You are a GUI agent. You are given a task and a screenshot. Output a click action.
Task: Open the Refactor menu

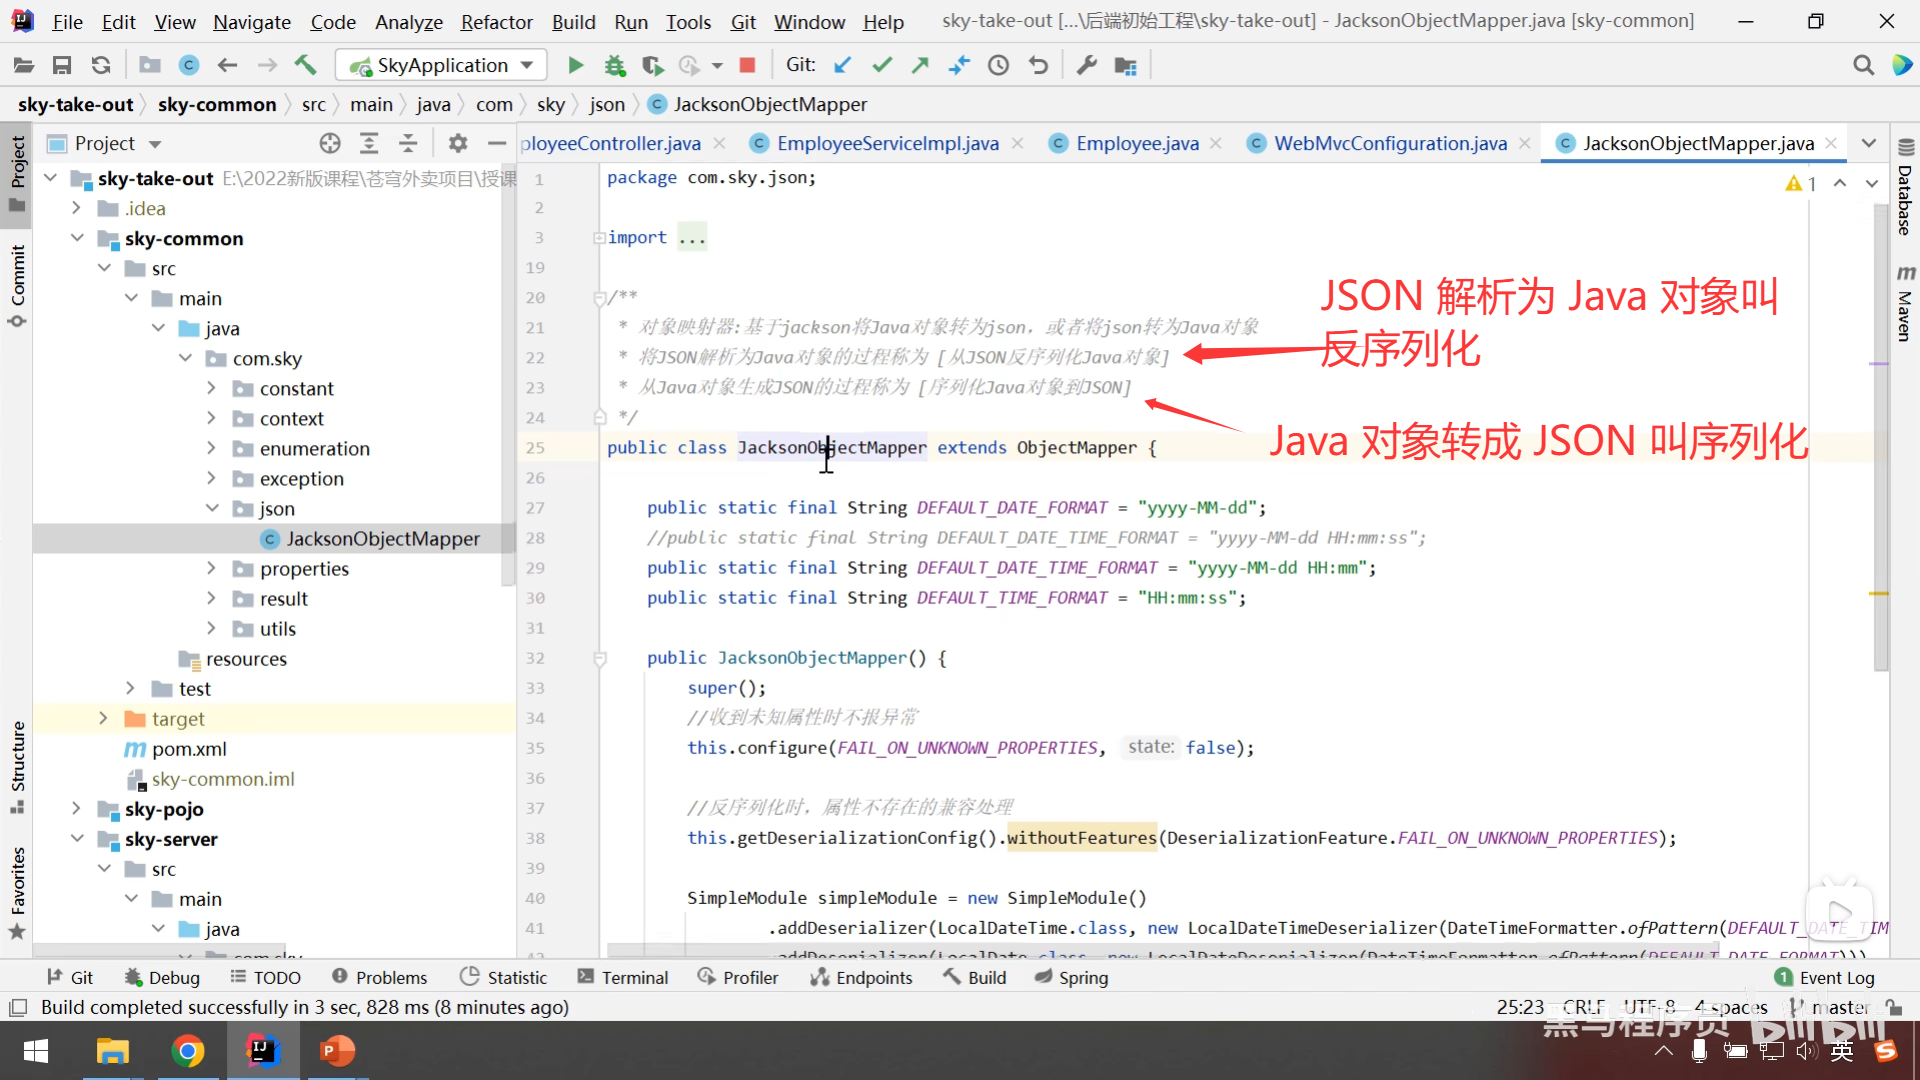496,22
